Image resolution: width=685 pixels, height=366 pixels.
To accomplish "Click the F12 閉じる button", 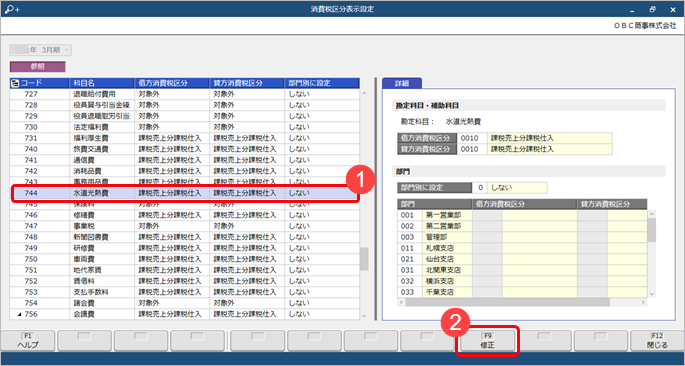I will click(657, 341).
